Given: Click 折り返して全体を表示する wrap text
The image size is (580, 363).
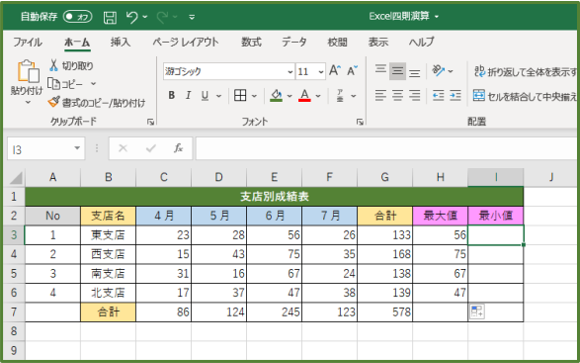Looking at the screenshot, I should [526, 71].
